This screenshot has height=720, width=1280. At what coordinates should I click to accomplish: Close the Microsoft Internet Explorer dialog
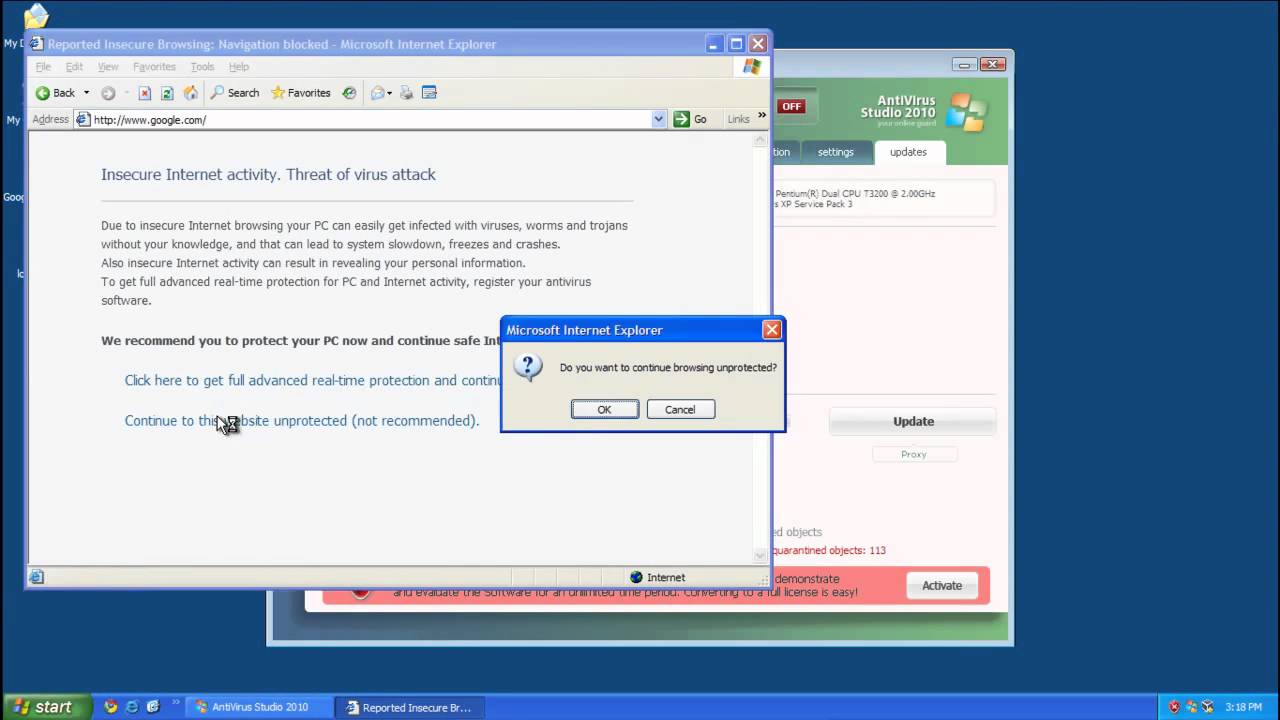771,330
